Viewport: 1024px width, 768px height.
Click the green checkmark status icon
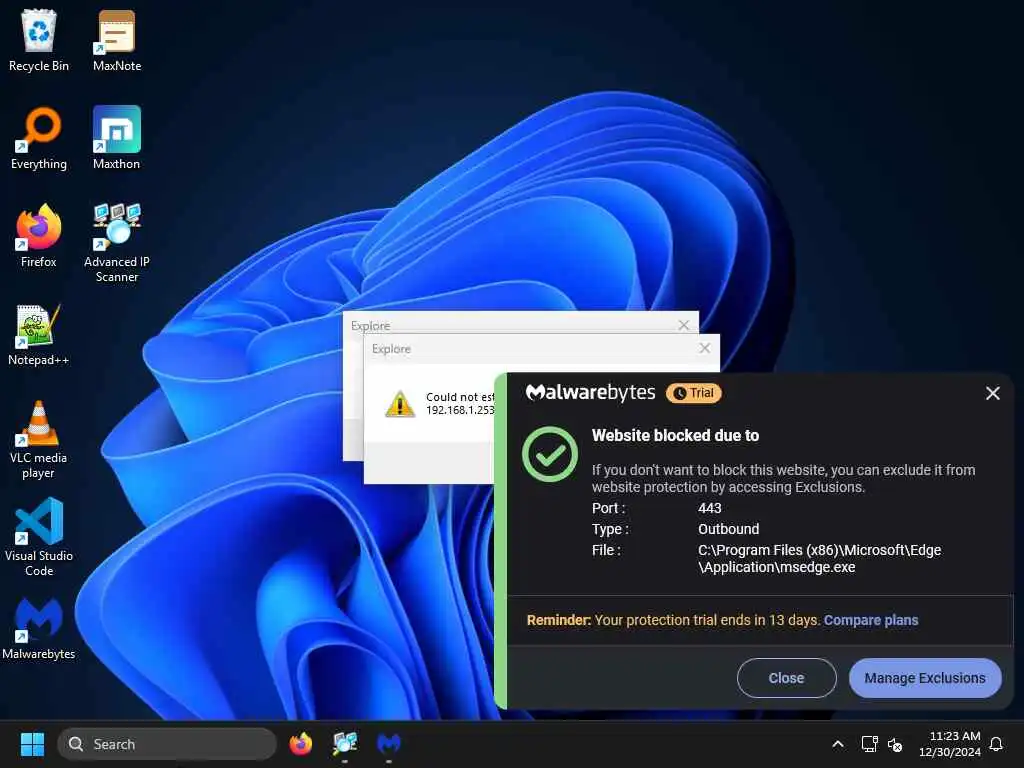coord(550,454)
